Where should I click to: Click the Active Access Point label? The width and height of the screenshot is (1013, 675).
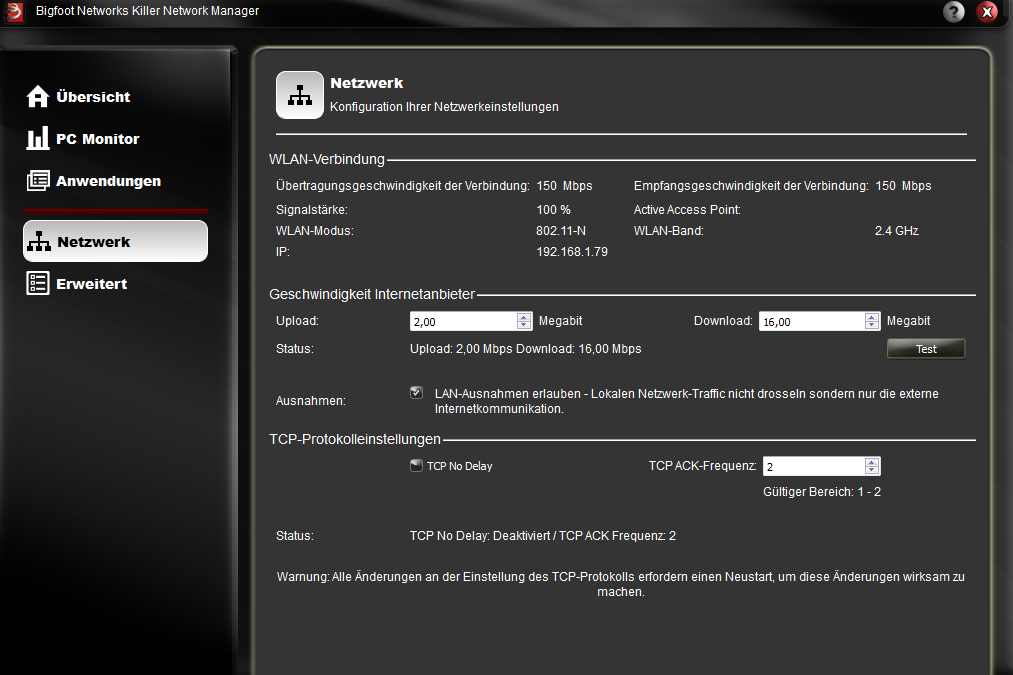tap(687, 210)
